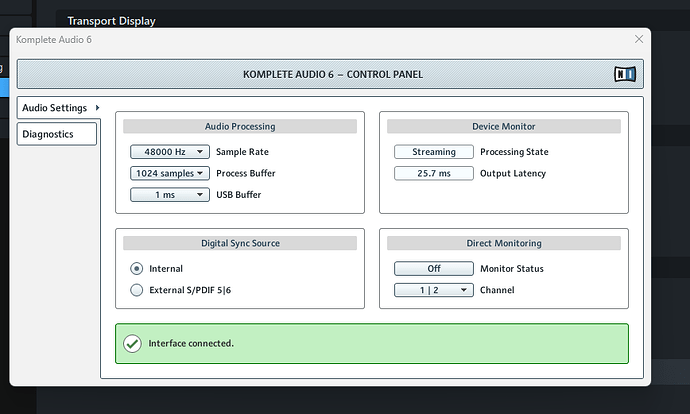The image size is (690, 414).
Task: Toggle the Monitor Status Off button
Action: (x=434, y=268)
